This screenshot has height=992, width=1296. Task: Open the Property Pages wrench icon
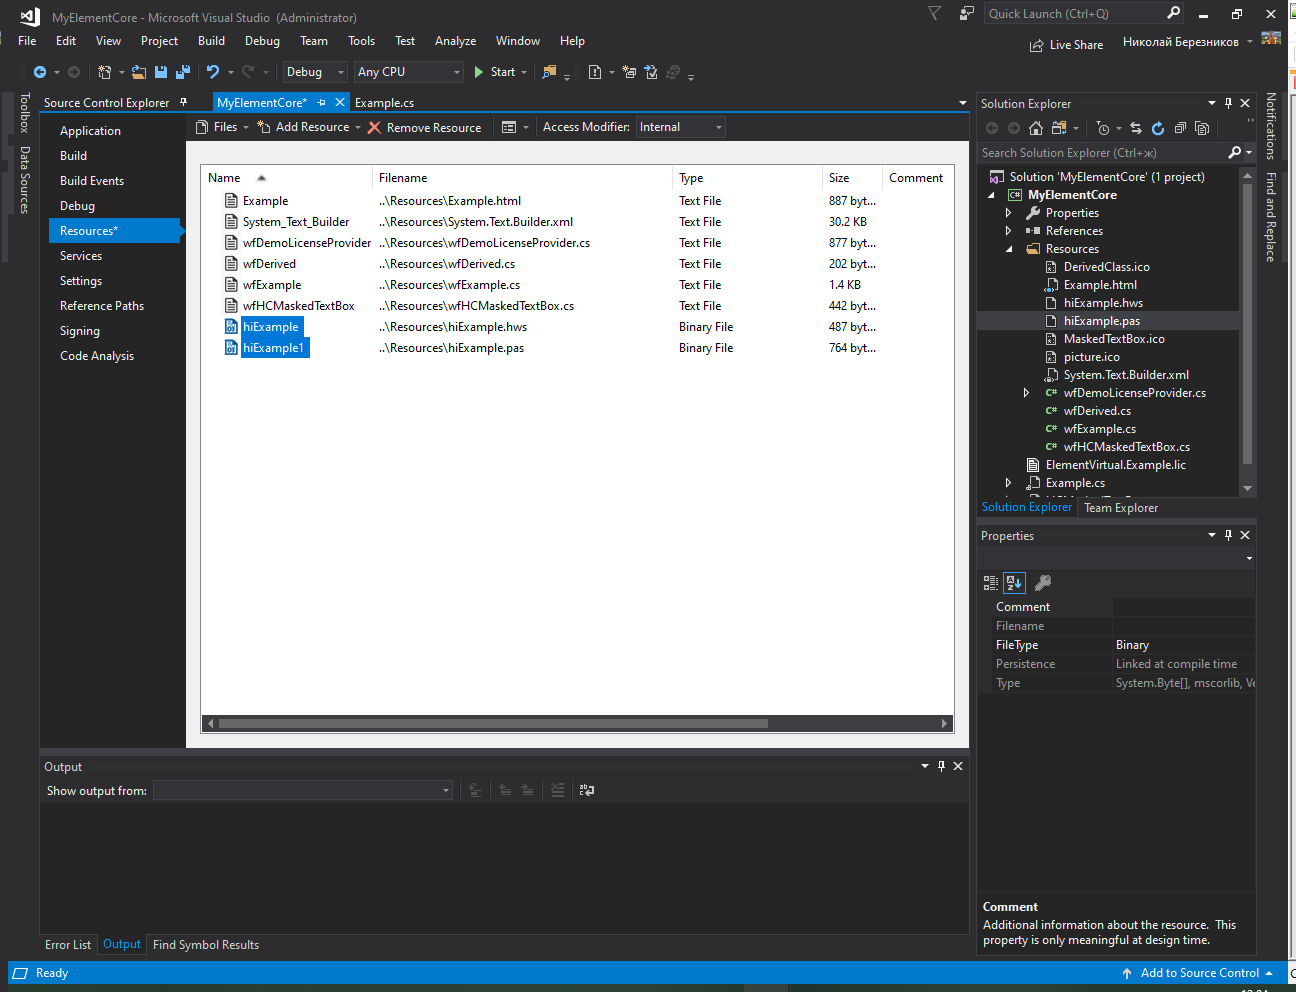tap(1042, 583)
